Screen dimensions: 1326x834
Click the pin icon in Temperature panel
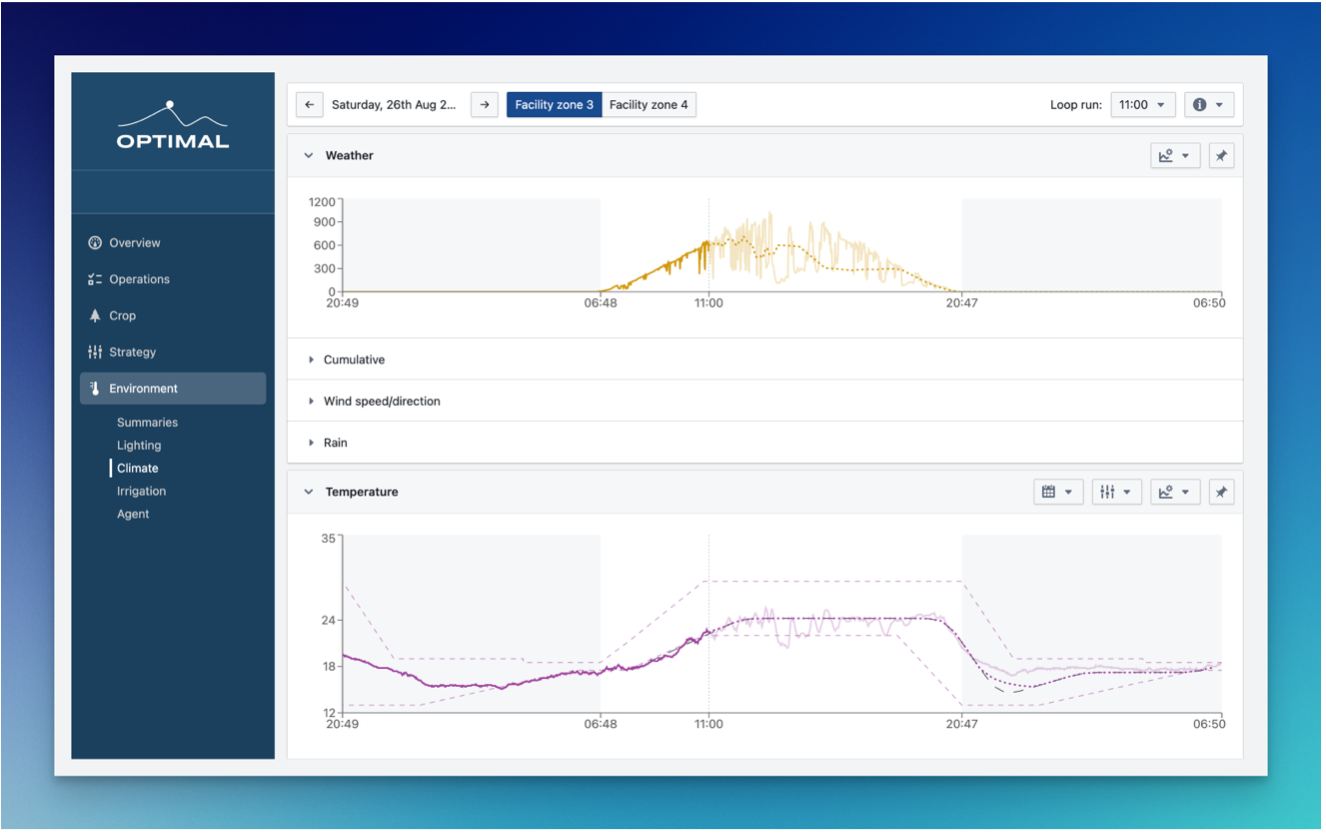(1221, 492)
